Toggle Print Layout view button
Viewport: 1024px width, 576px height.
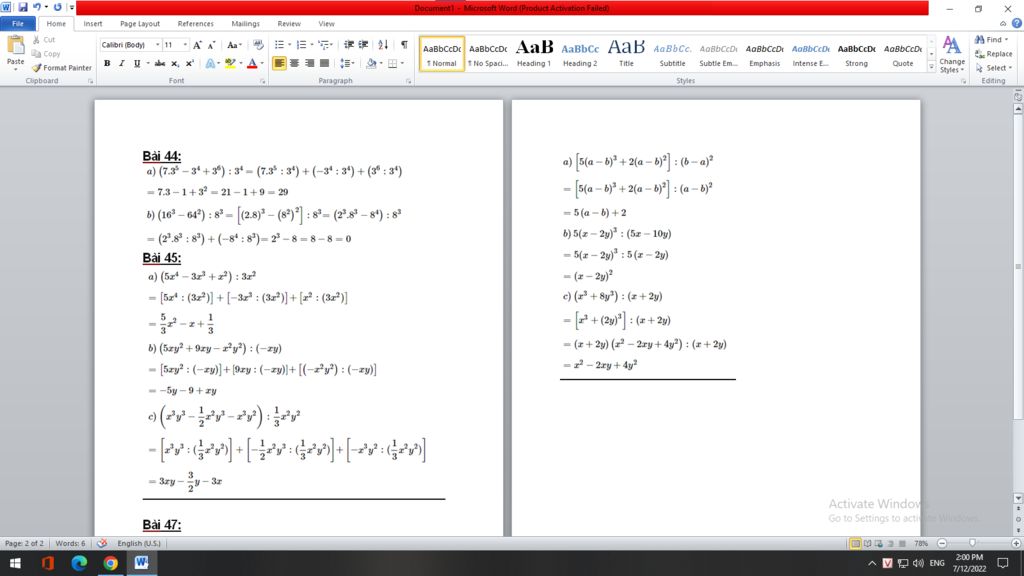click(855, 543)
